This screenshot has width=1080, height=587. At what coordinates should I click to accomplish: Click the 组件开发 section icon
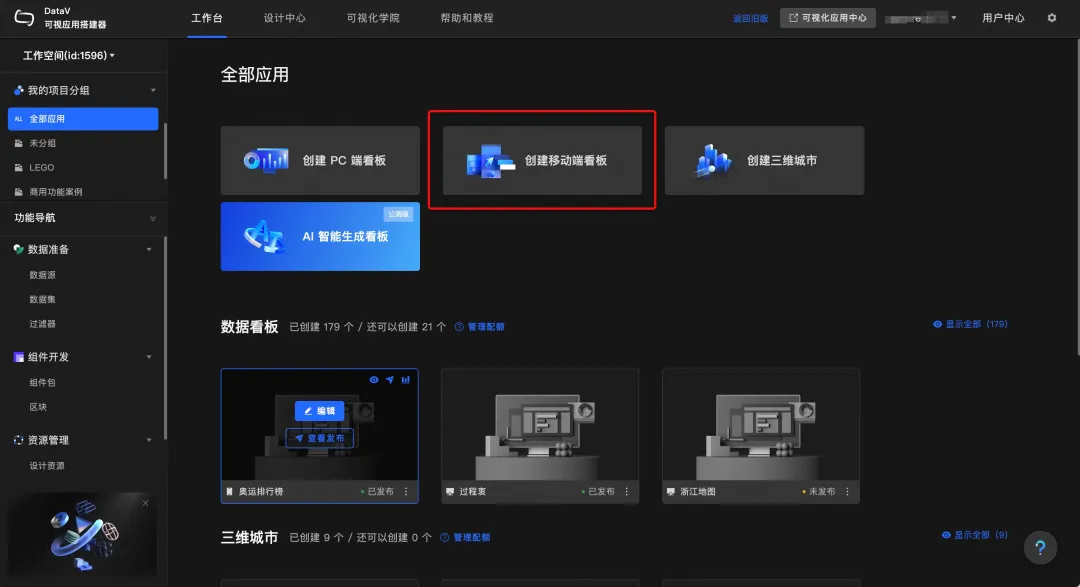(x=19, y=357)
